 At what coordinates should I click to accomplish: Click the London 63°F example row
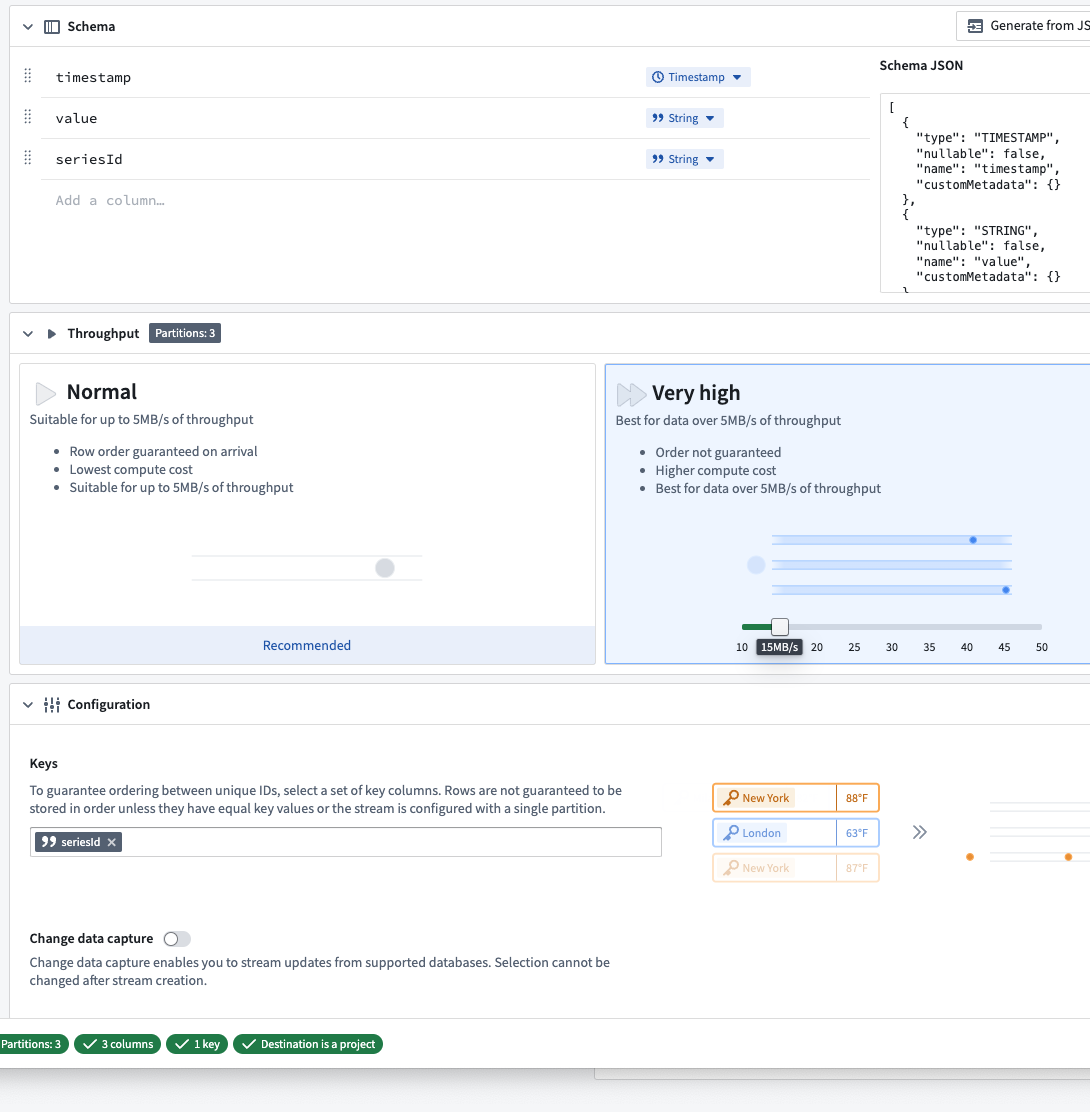click(796, 833)
